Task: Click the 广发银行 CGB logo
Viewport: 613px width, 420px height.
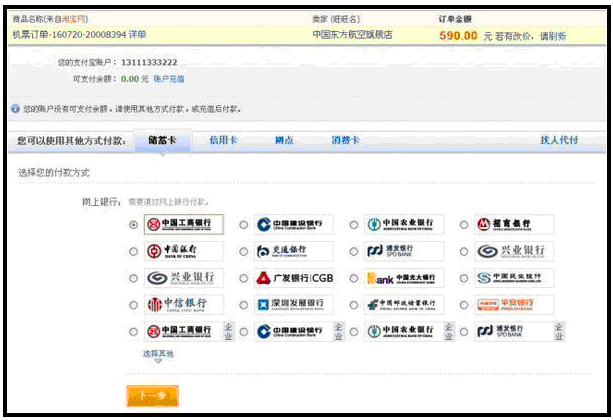Action: (x=294, y=278)
